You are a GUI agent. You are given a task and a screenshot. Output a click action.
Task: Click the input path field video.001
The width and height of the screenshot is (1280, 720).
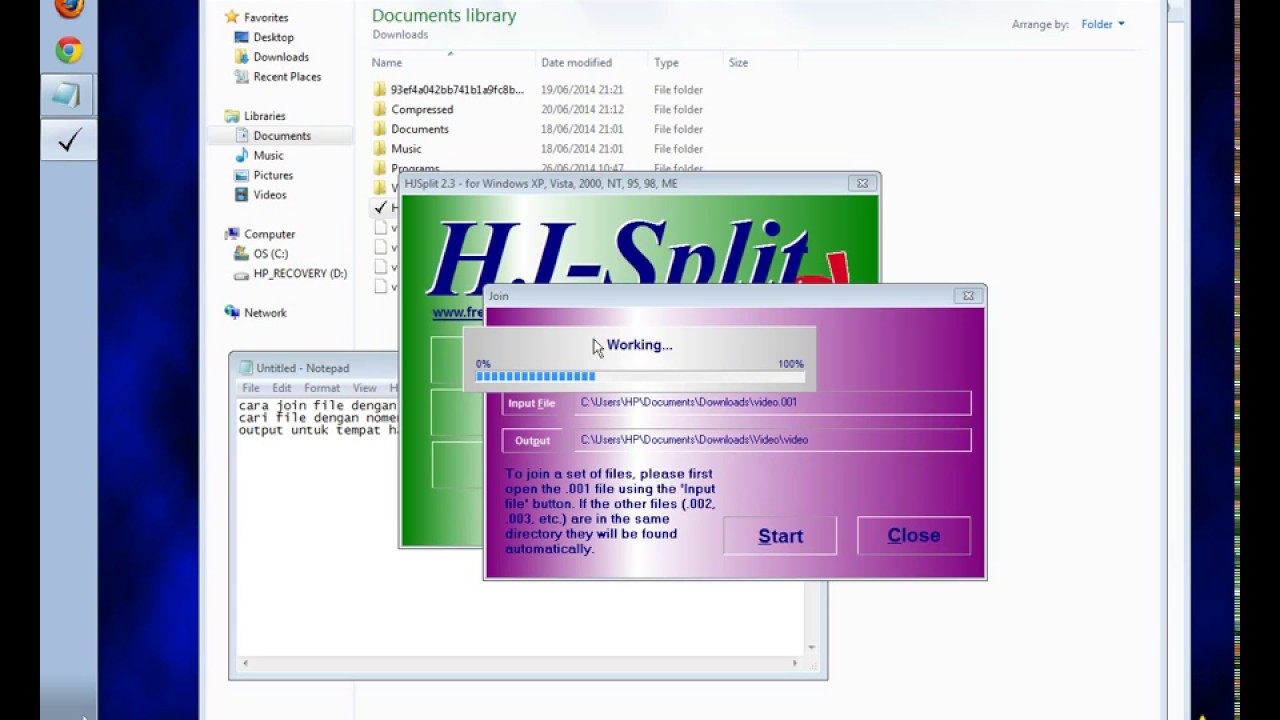(x=773, y=403)
